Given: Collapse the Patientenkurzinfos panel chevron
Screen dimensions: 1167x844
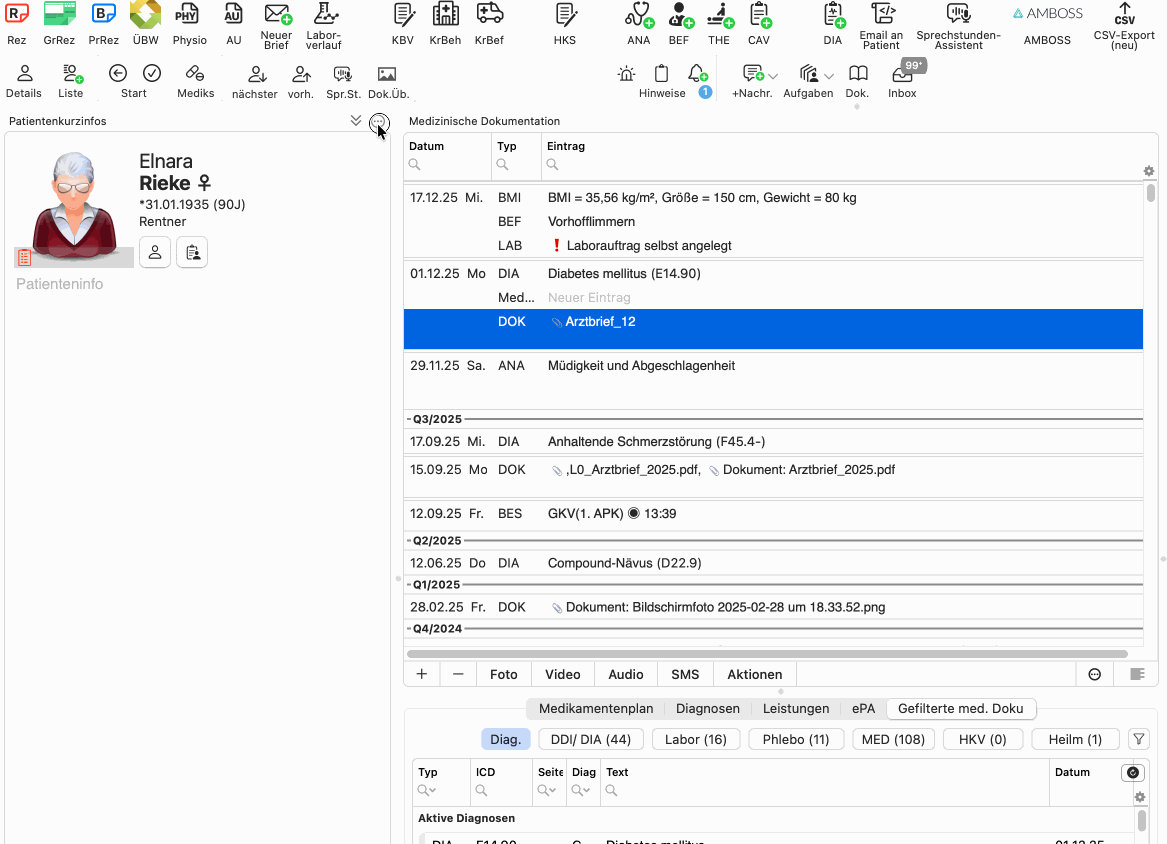Looking at the screenshot, I should click(355, 121).
